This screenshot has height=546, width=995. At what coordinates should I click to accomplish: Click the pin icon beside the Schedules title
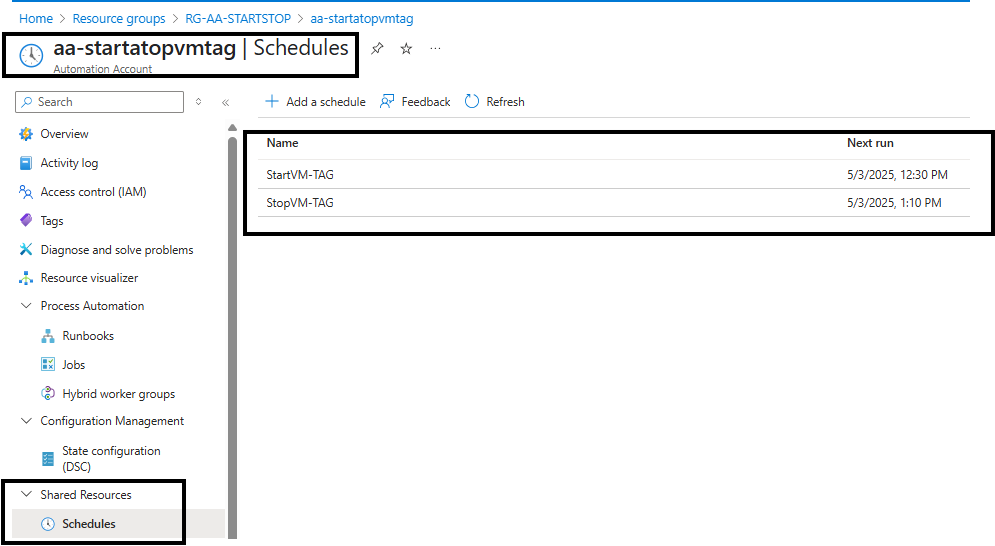[x=377, y=48]
